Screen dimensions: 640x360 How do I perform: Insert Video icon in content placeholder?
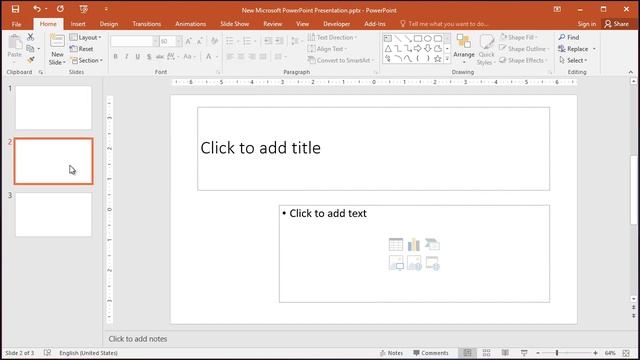tap(432, 263)
